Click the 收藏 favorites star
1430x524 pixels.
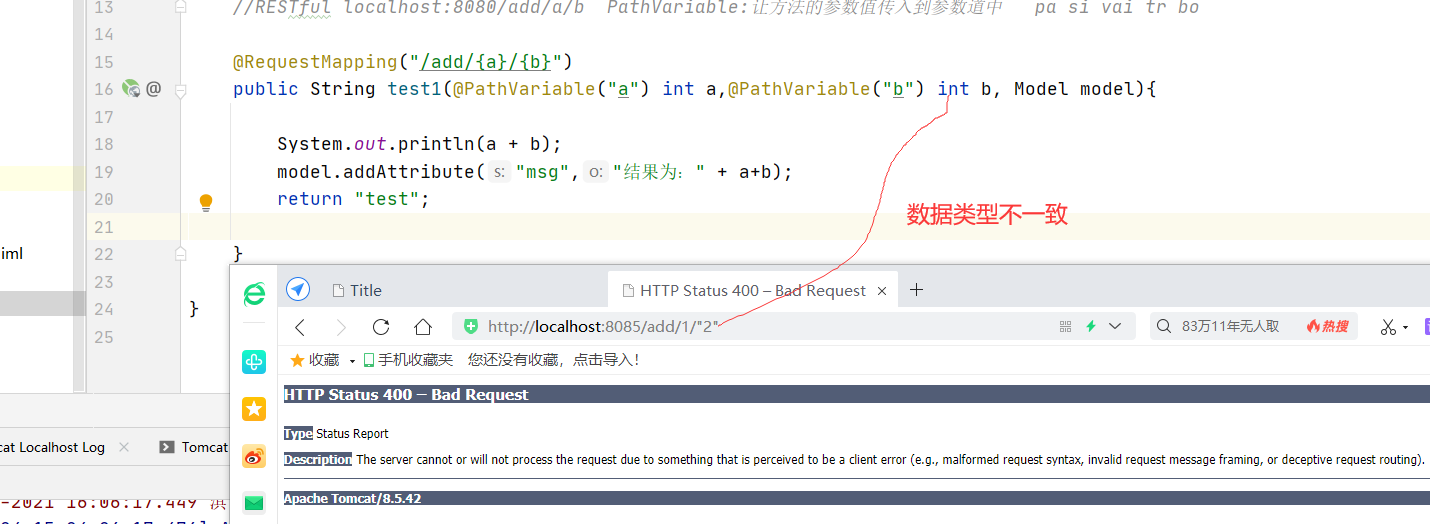pos(297,360)
